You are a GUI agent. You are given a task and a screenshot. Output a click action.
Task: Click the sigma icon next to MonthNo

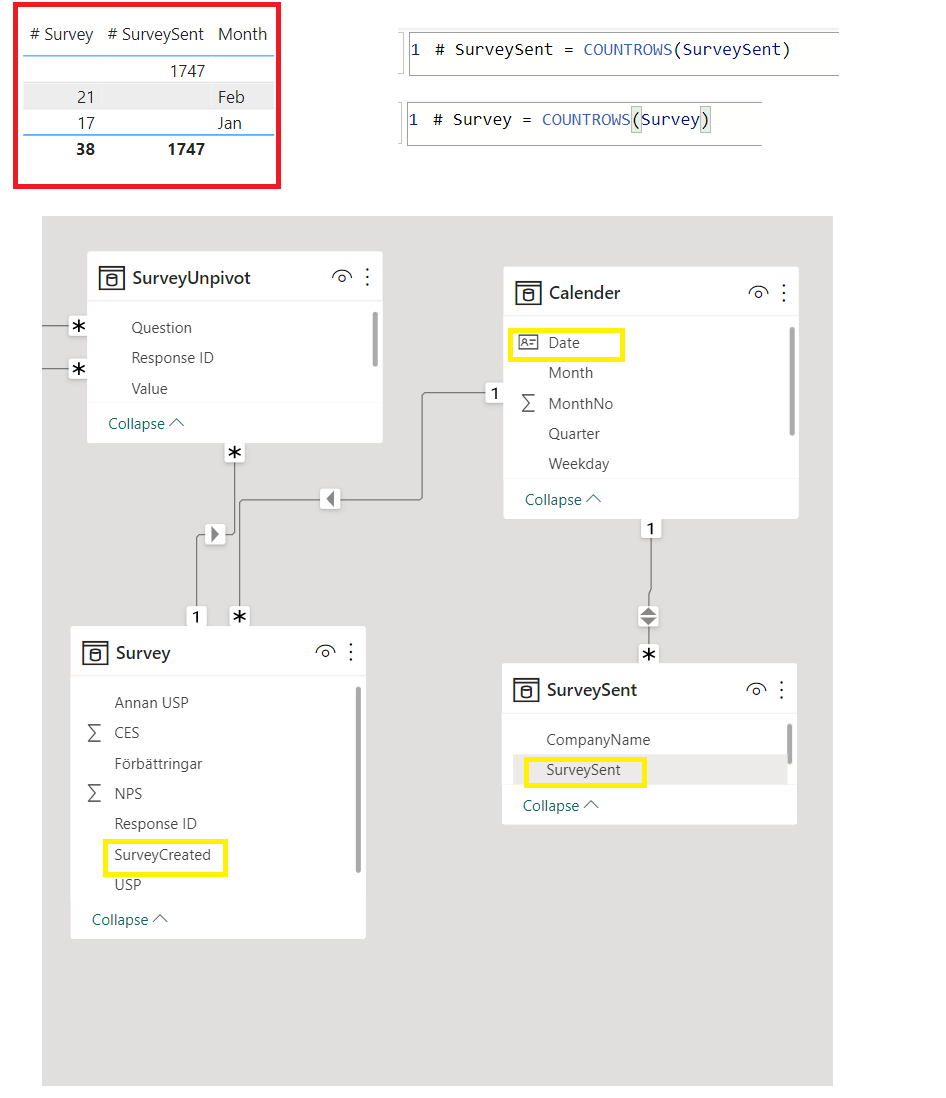529,403
